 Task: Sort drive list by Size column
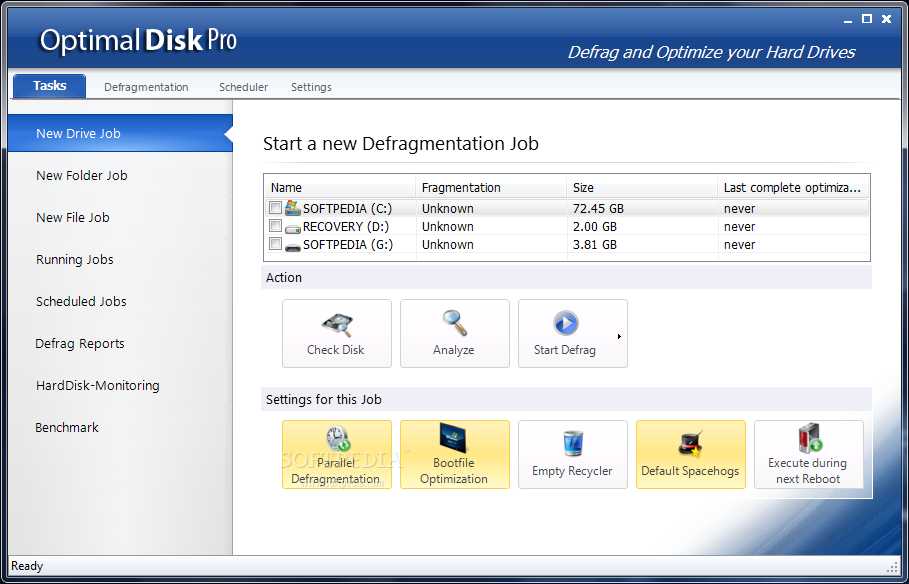coord(642,188)
